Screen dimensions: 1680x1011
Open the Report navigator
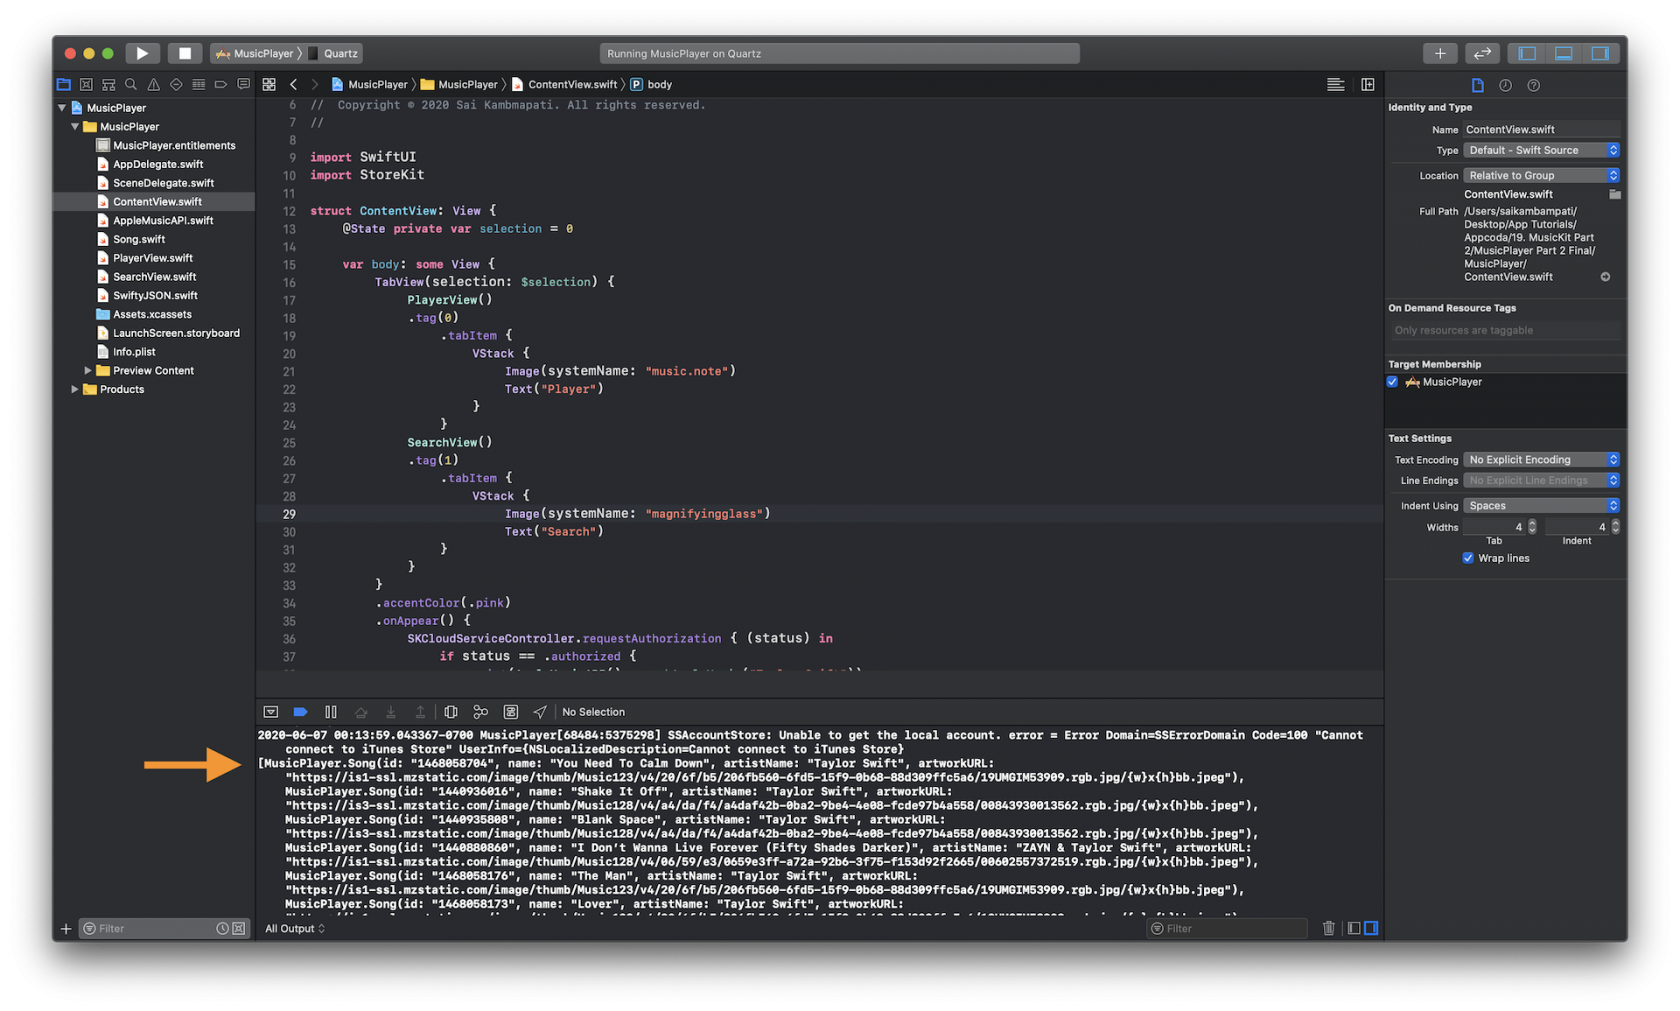(x=243, y=84)
